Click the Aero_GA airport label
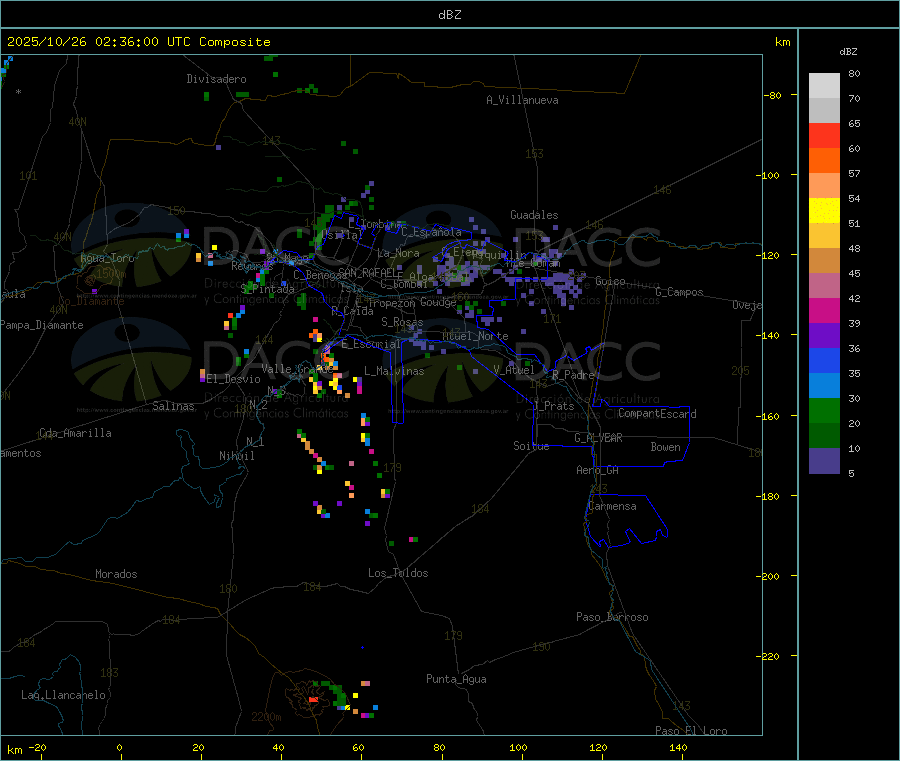This screenshot has width=900, height=761. (598, 470)
